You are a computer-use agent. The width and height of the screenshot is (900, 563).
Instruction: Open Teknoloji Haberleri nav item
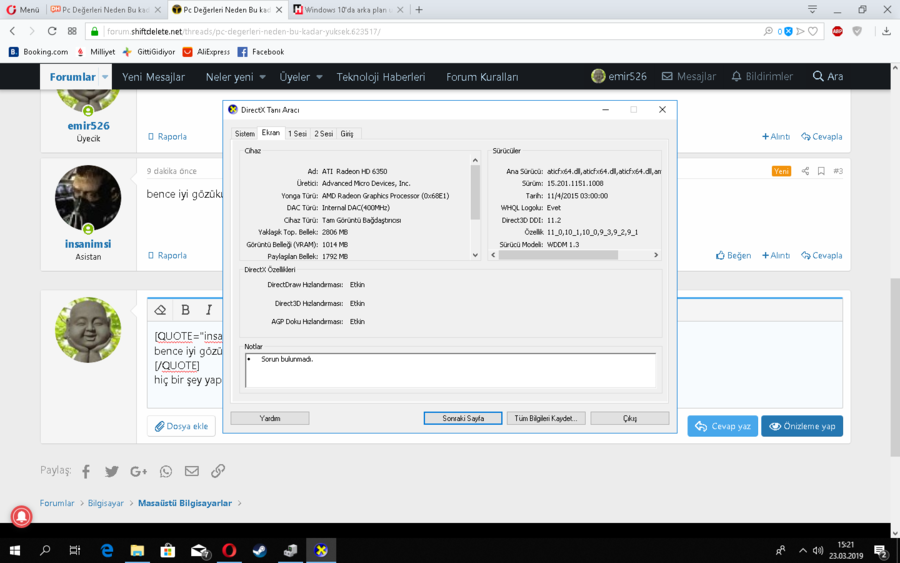(381, 77)
